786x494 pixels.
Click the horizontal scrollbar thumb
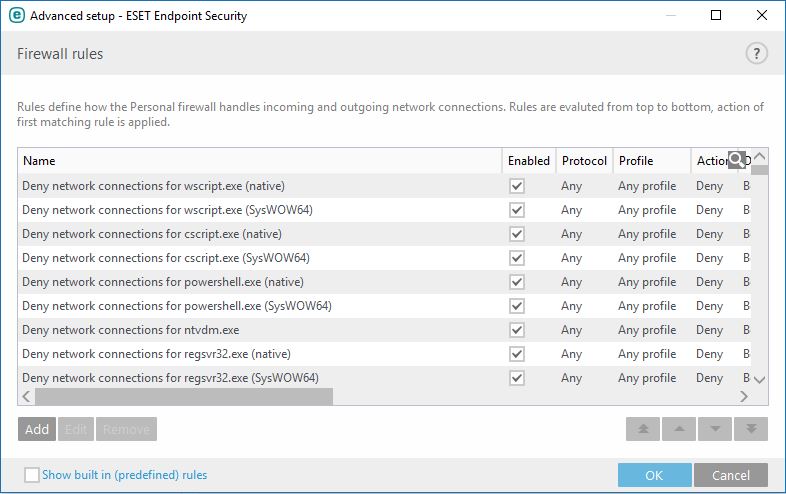183,397
